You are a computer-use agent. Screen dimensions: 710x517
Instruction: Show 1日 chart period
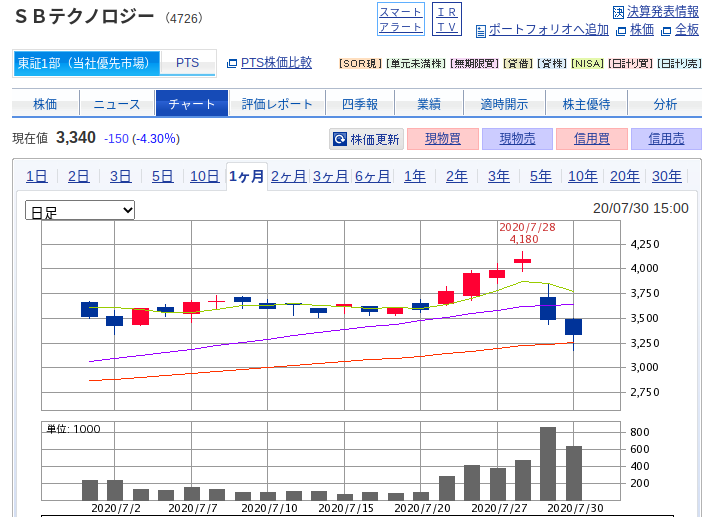point(37,176)
